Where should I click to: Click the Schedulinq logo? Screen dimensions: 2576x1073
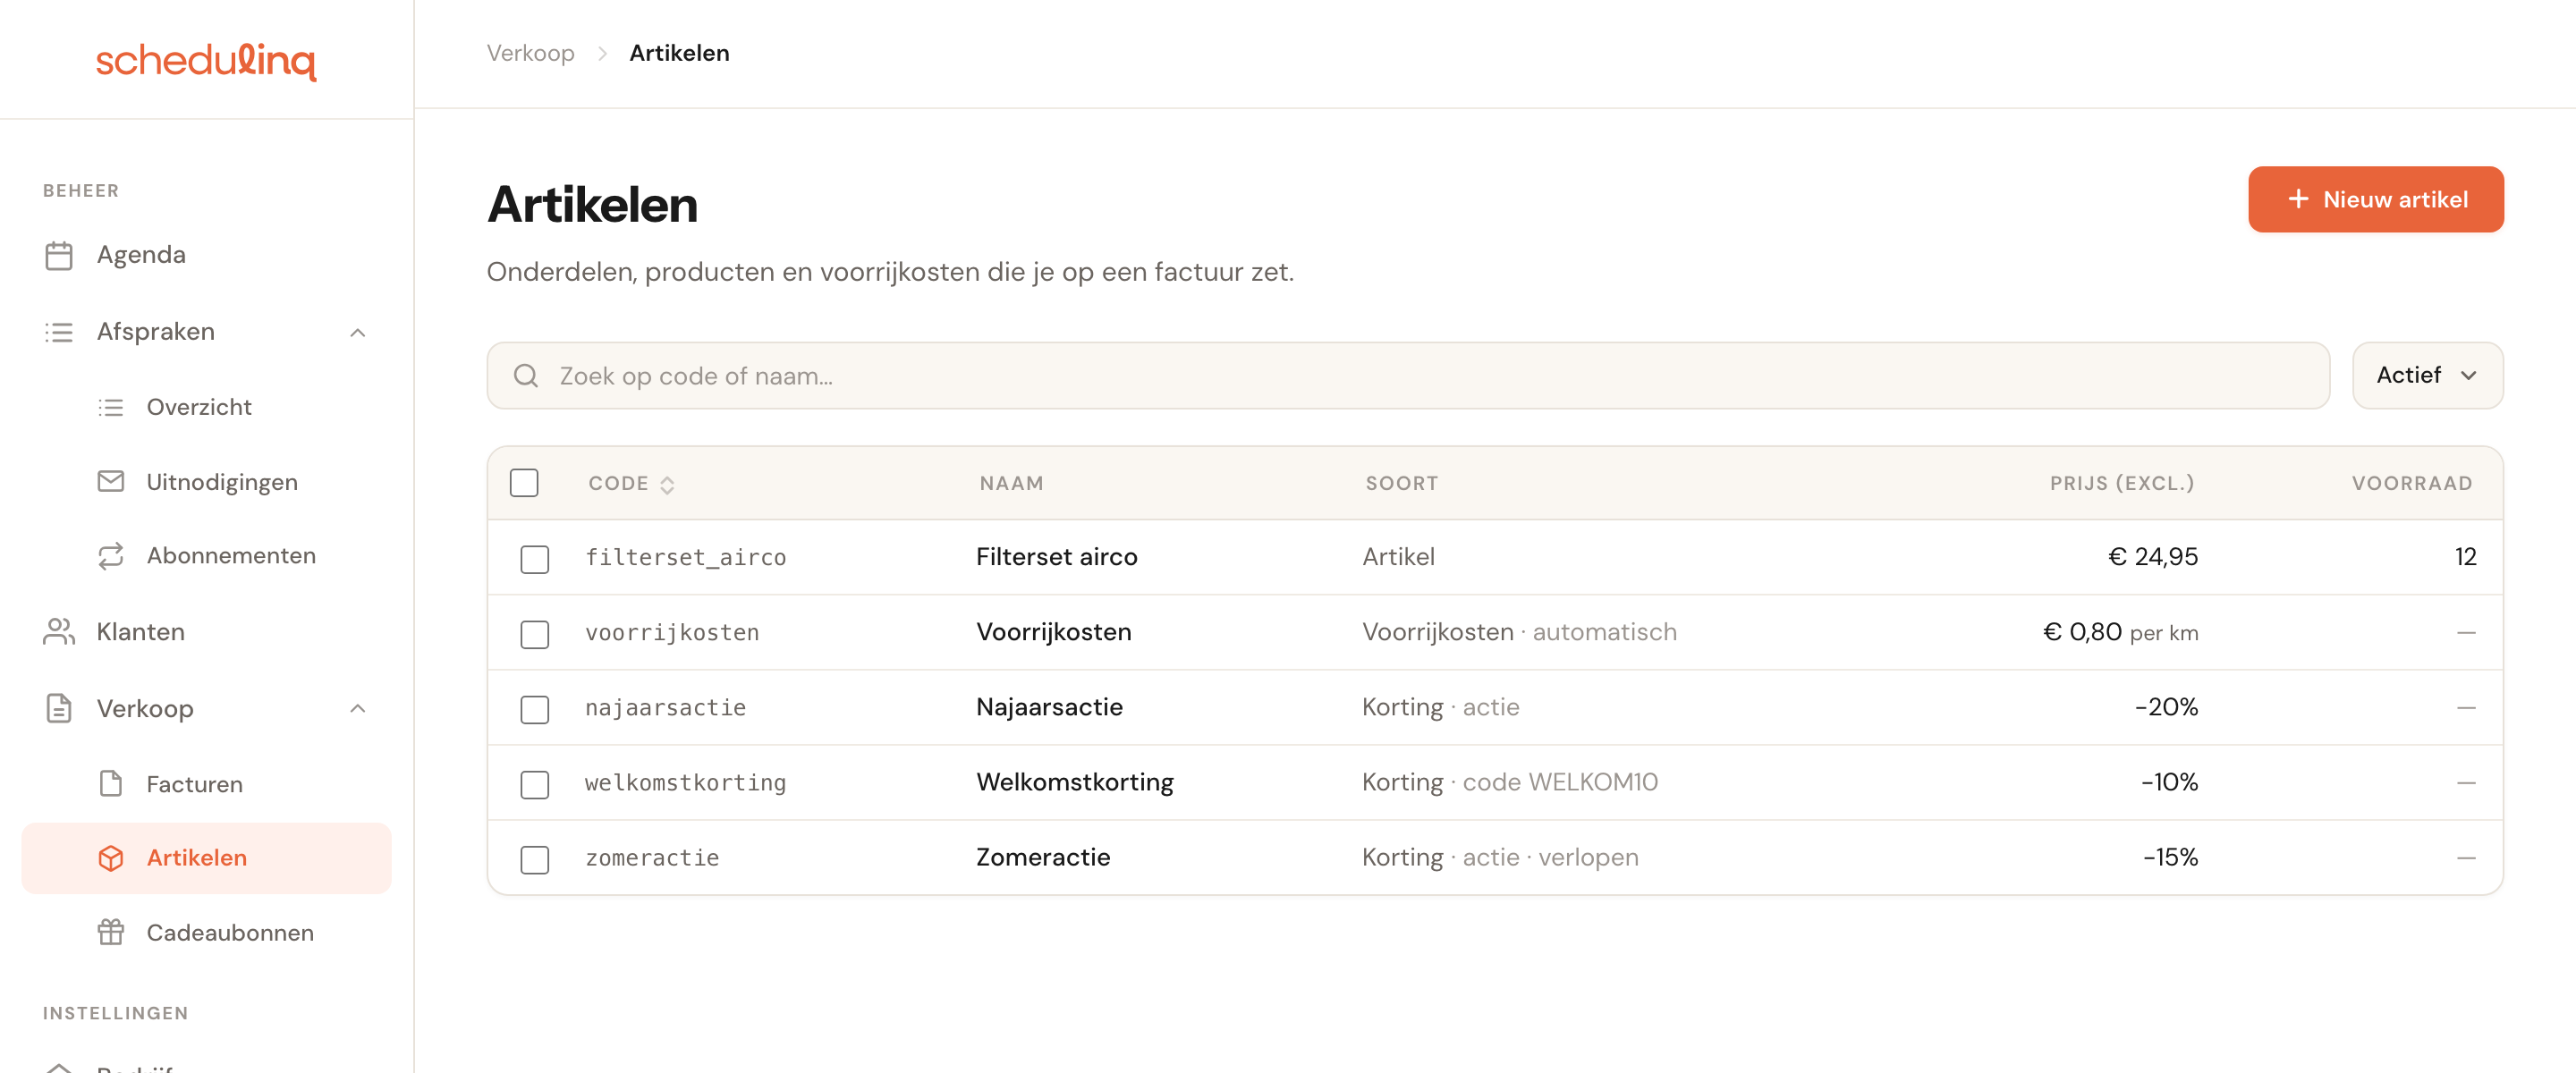pyautogui.click(x=206, y=60)
